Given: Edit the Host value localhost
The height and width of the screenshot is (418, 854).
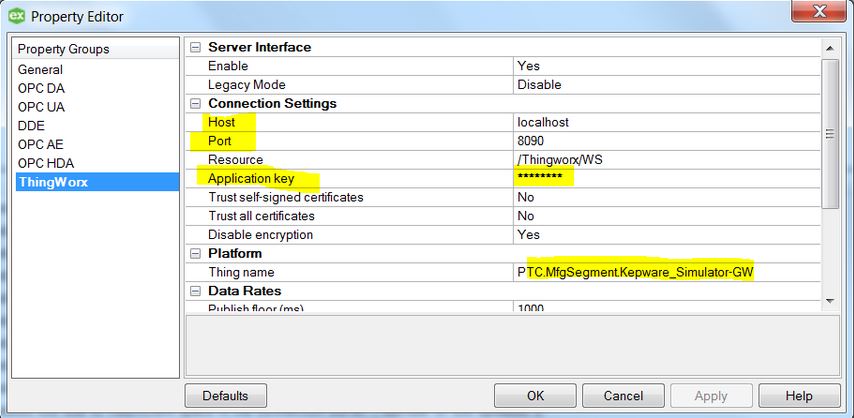Looking at the screenshot, I should 667,122.
